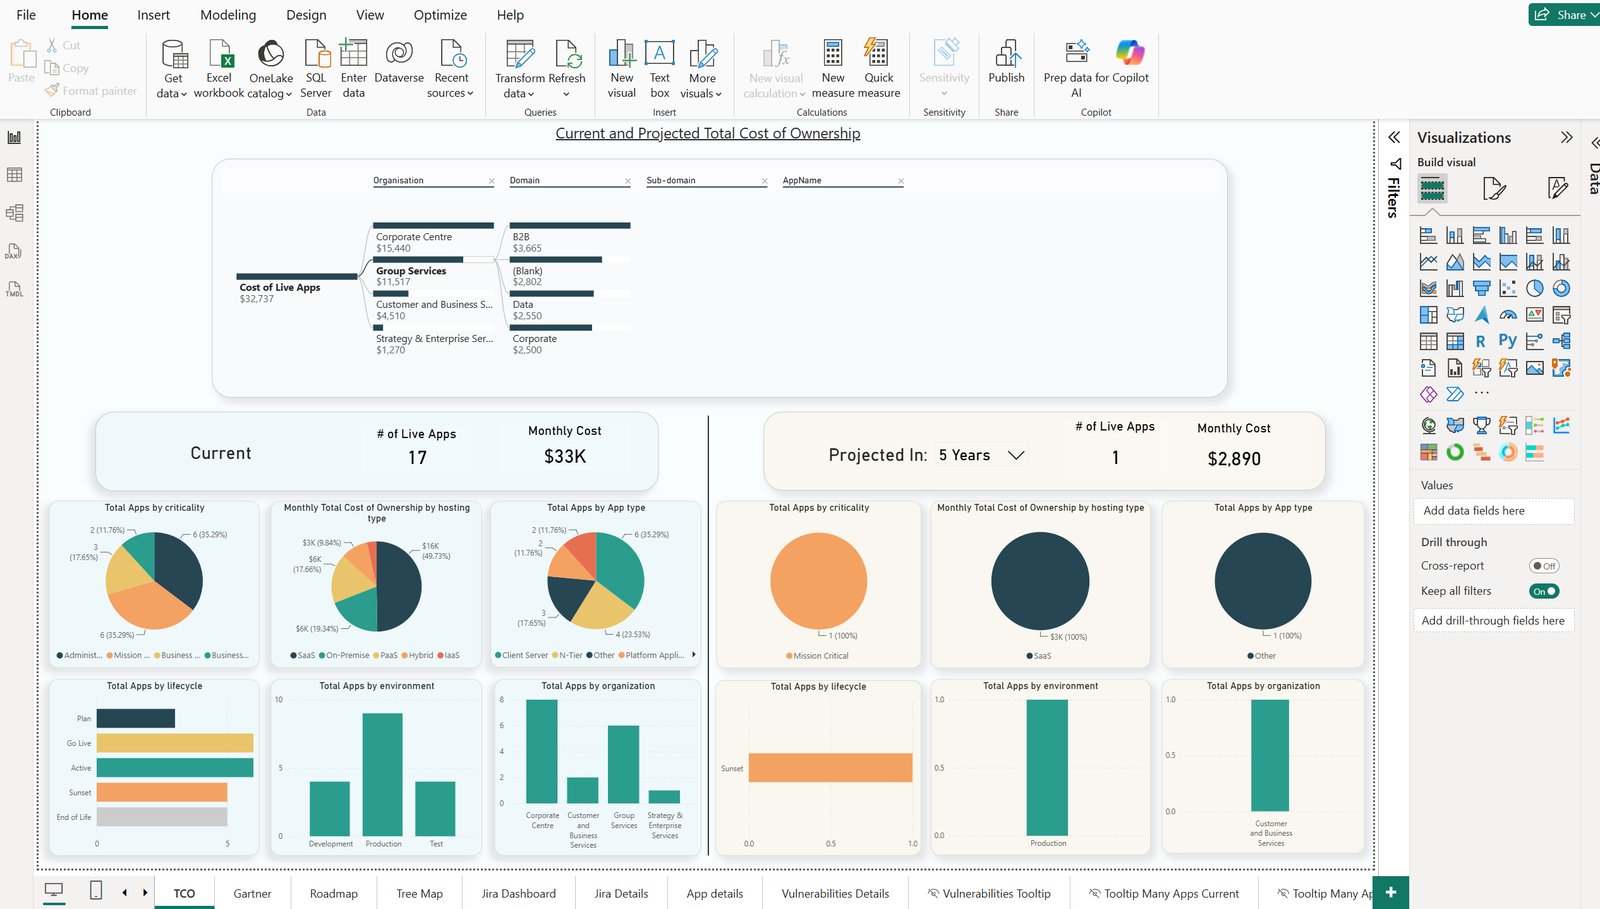
Task: Select the Power Automate visual icon
Action: click(x=1455, y=394)
